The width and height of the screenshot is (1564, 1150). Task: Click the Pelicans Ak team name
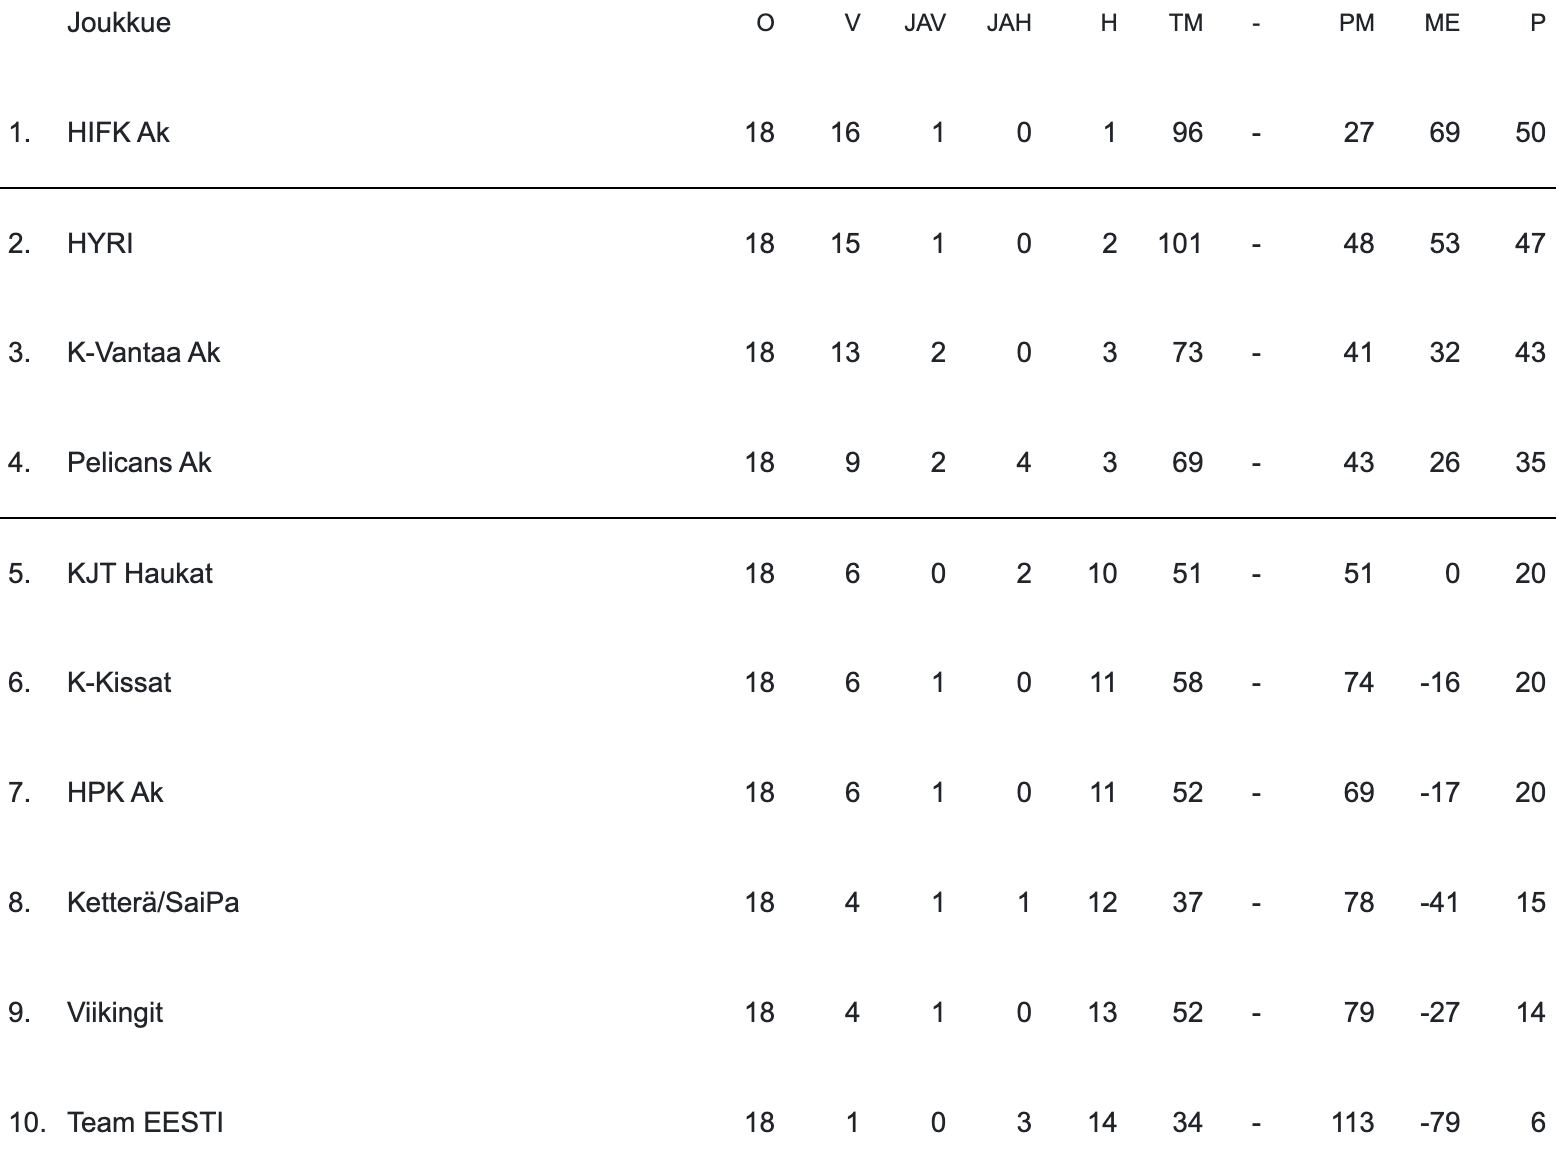(139, 462)
